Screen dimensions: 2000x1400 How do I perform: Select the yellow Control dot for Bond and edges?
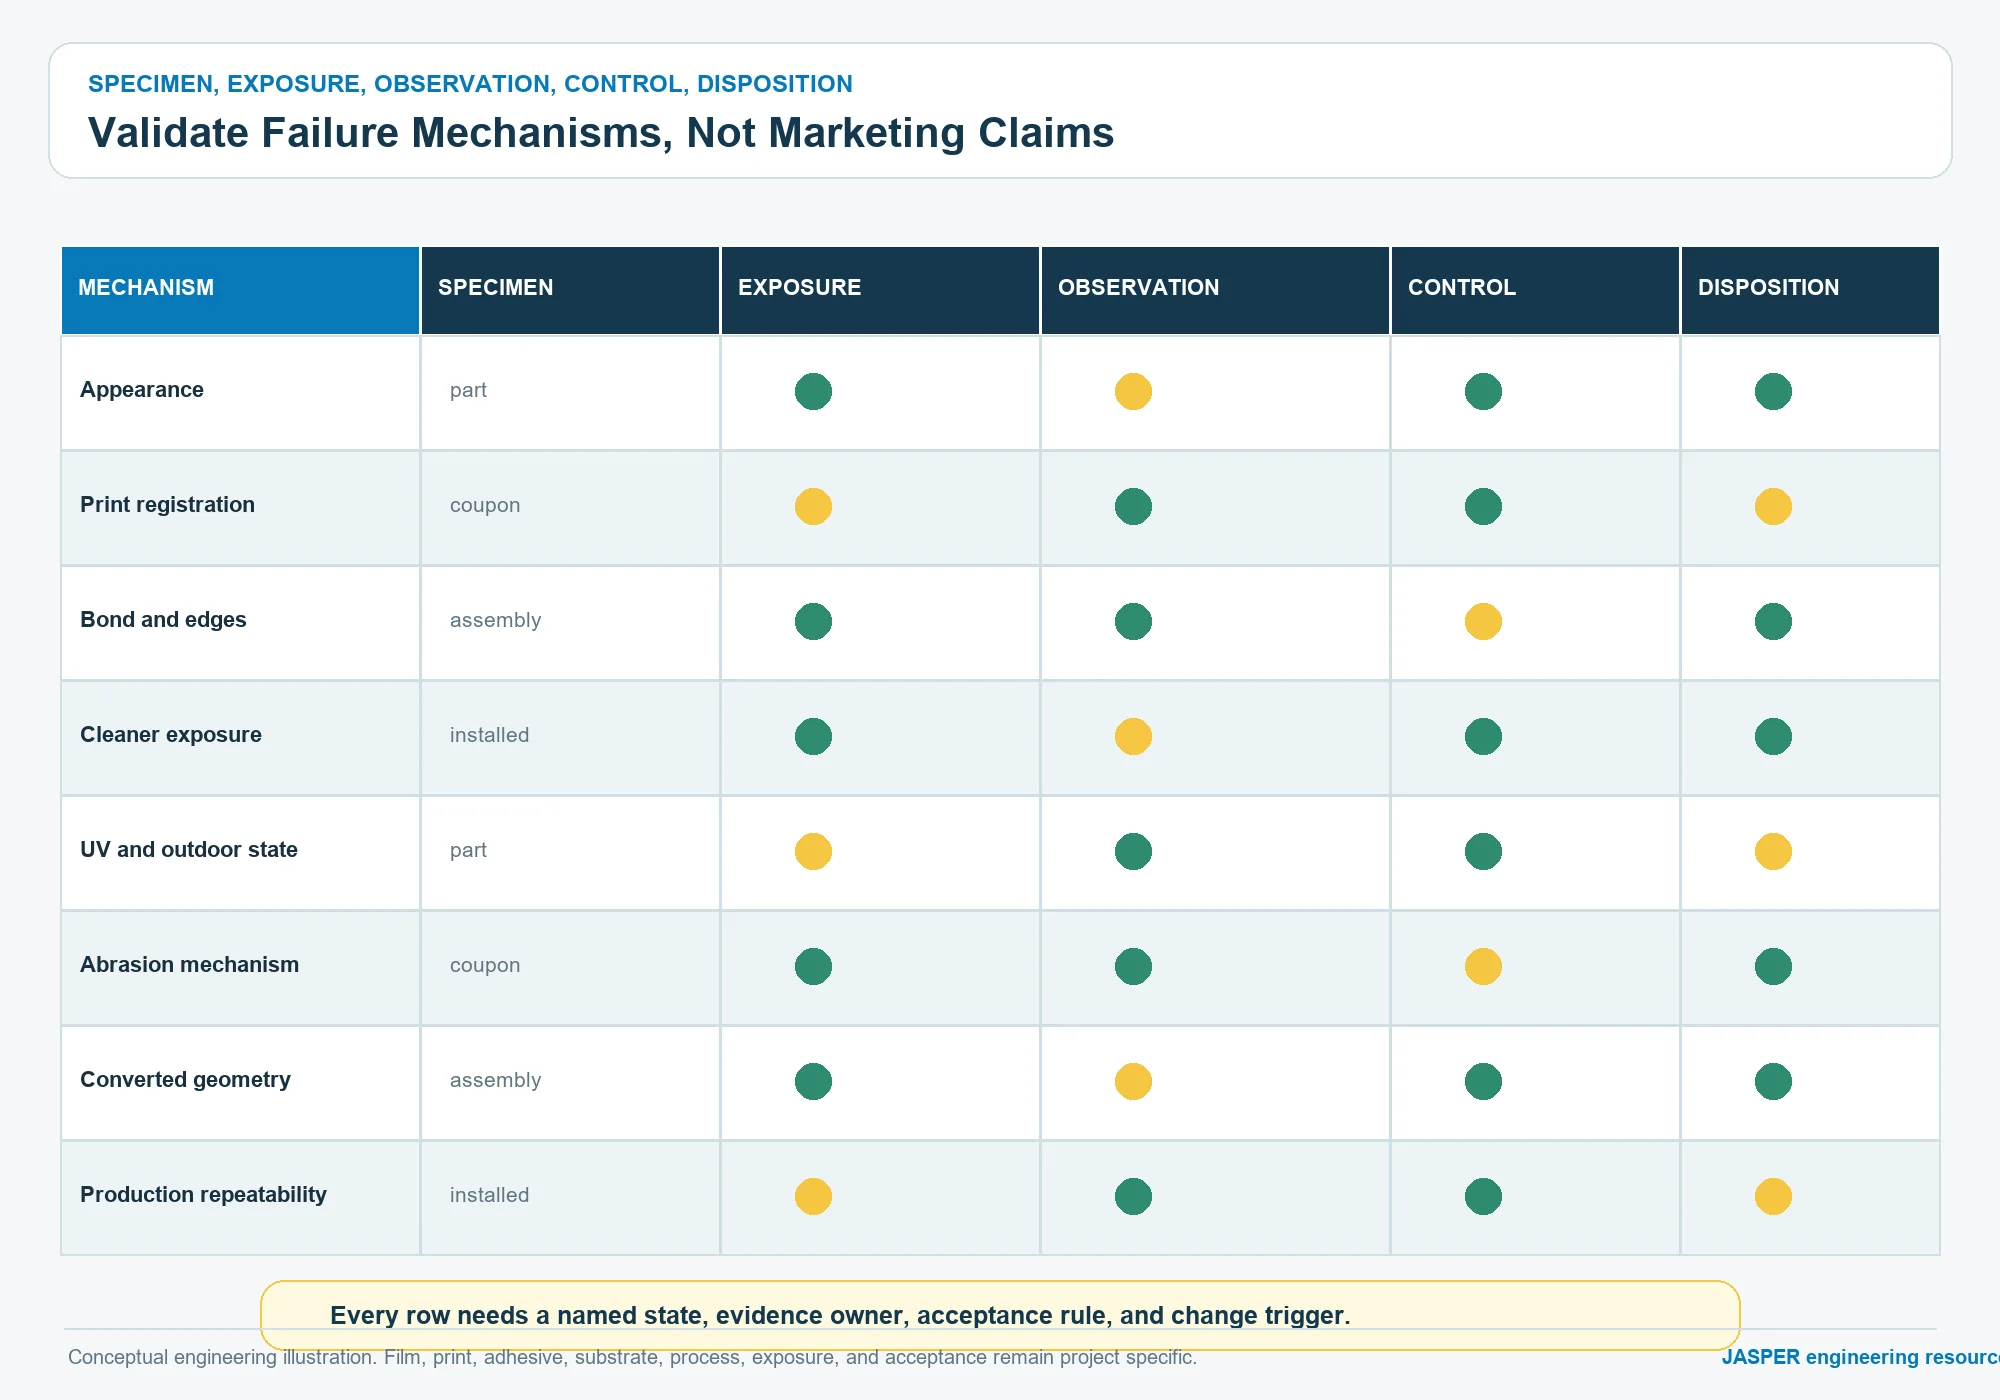point(1483,621)
